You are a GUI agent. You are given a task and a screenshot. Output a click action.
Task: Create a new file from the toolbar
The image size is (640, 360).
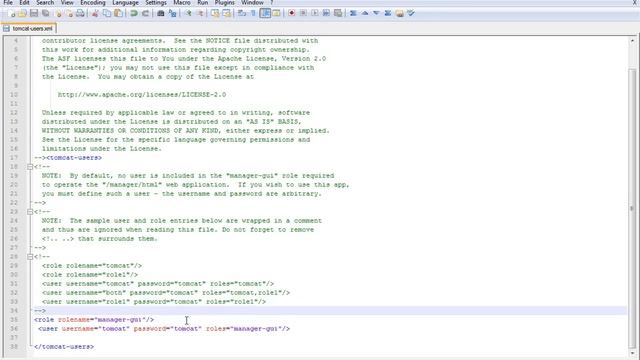(11, 13)
